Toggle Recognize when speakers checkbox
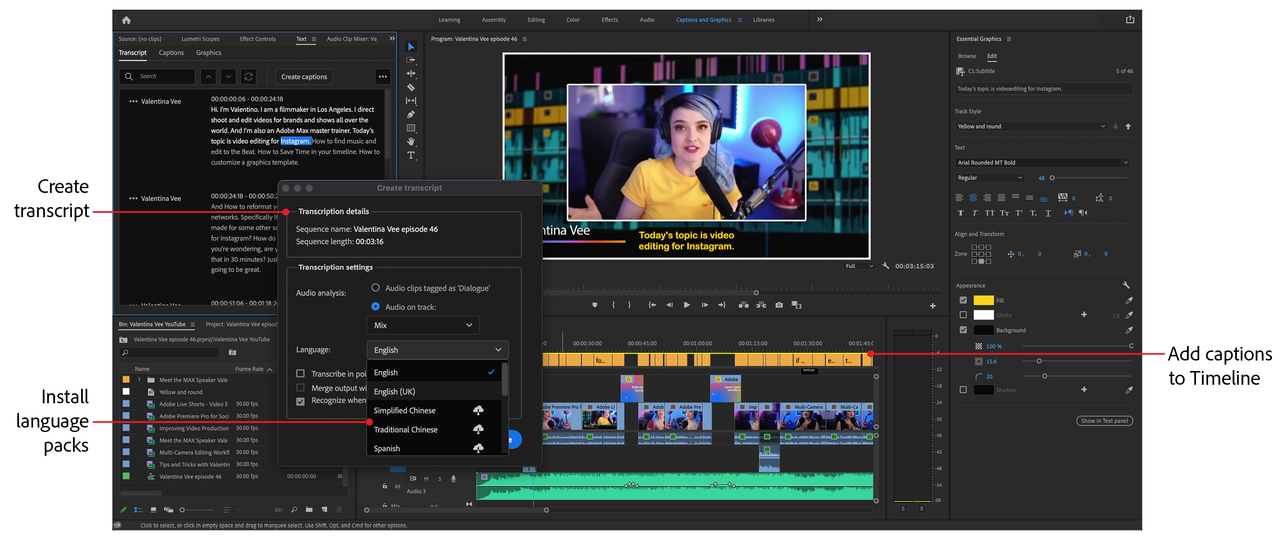Screen dimensions: 1280x543 tap(301, 401)
